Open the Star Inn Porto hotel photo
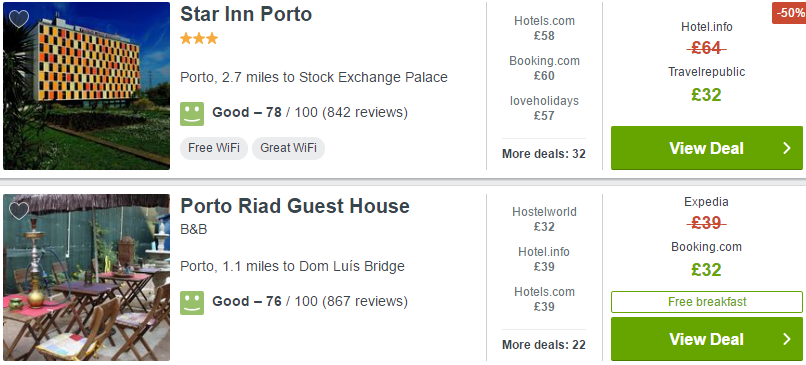806x365 pixels. coord(86,86)
